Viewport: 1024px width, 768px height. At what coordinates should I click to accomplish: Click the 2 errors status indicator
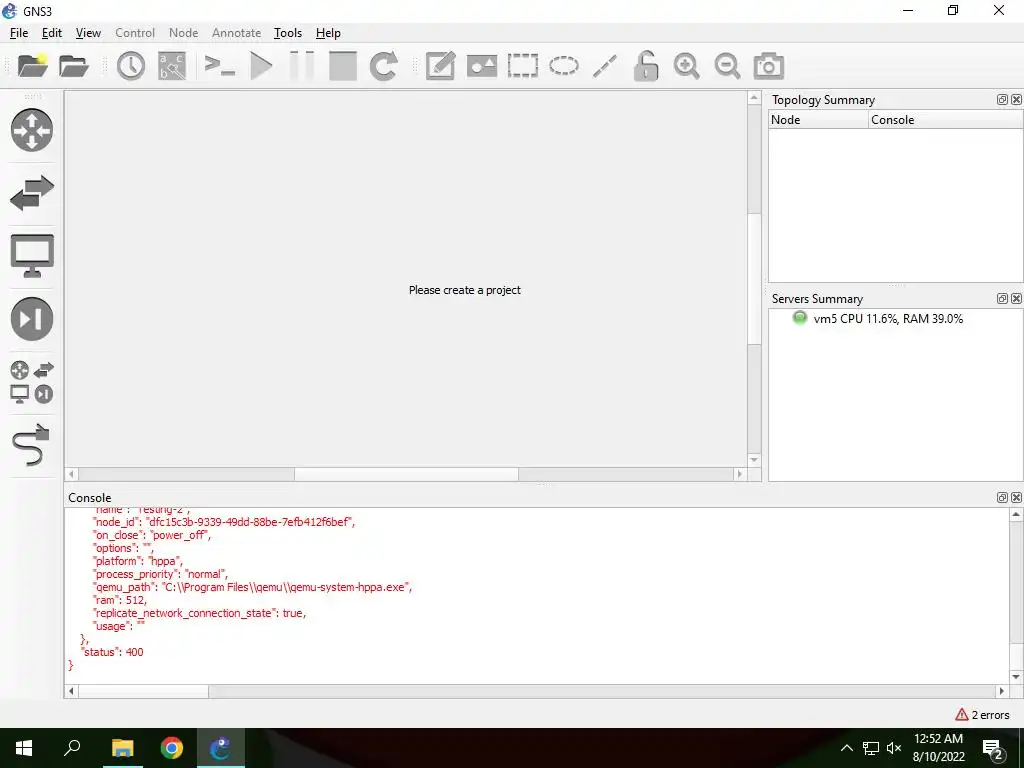(x=982, y=715)
